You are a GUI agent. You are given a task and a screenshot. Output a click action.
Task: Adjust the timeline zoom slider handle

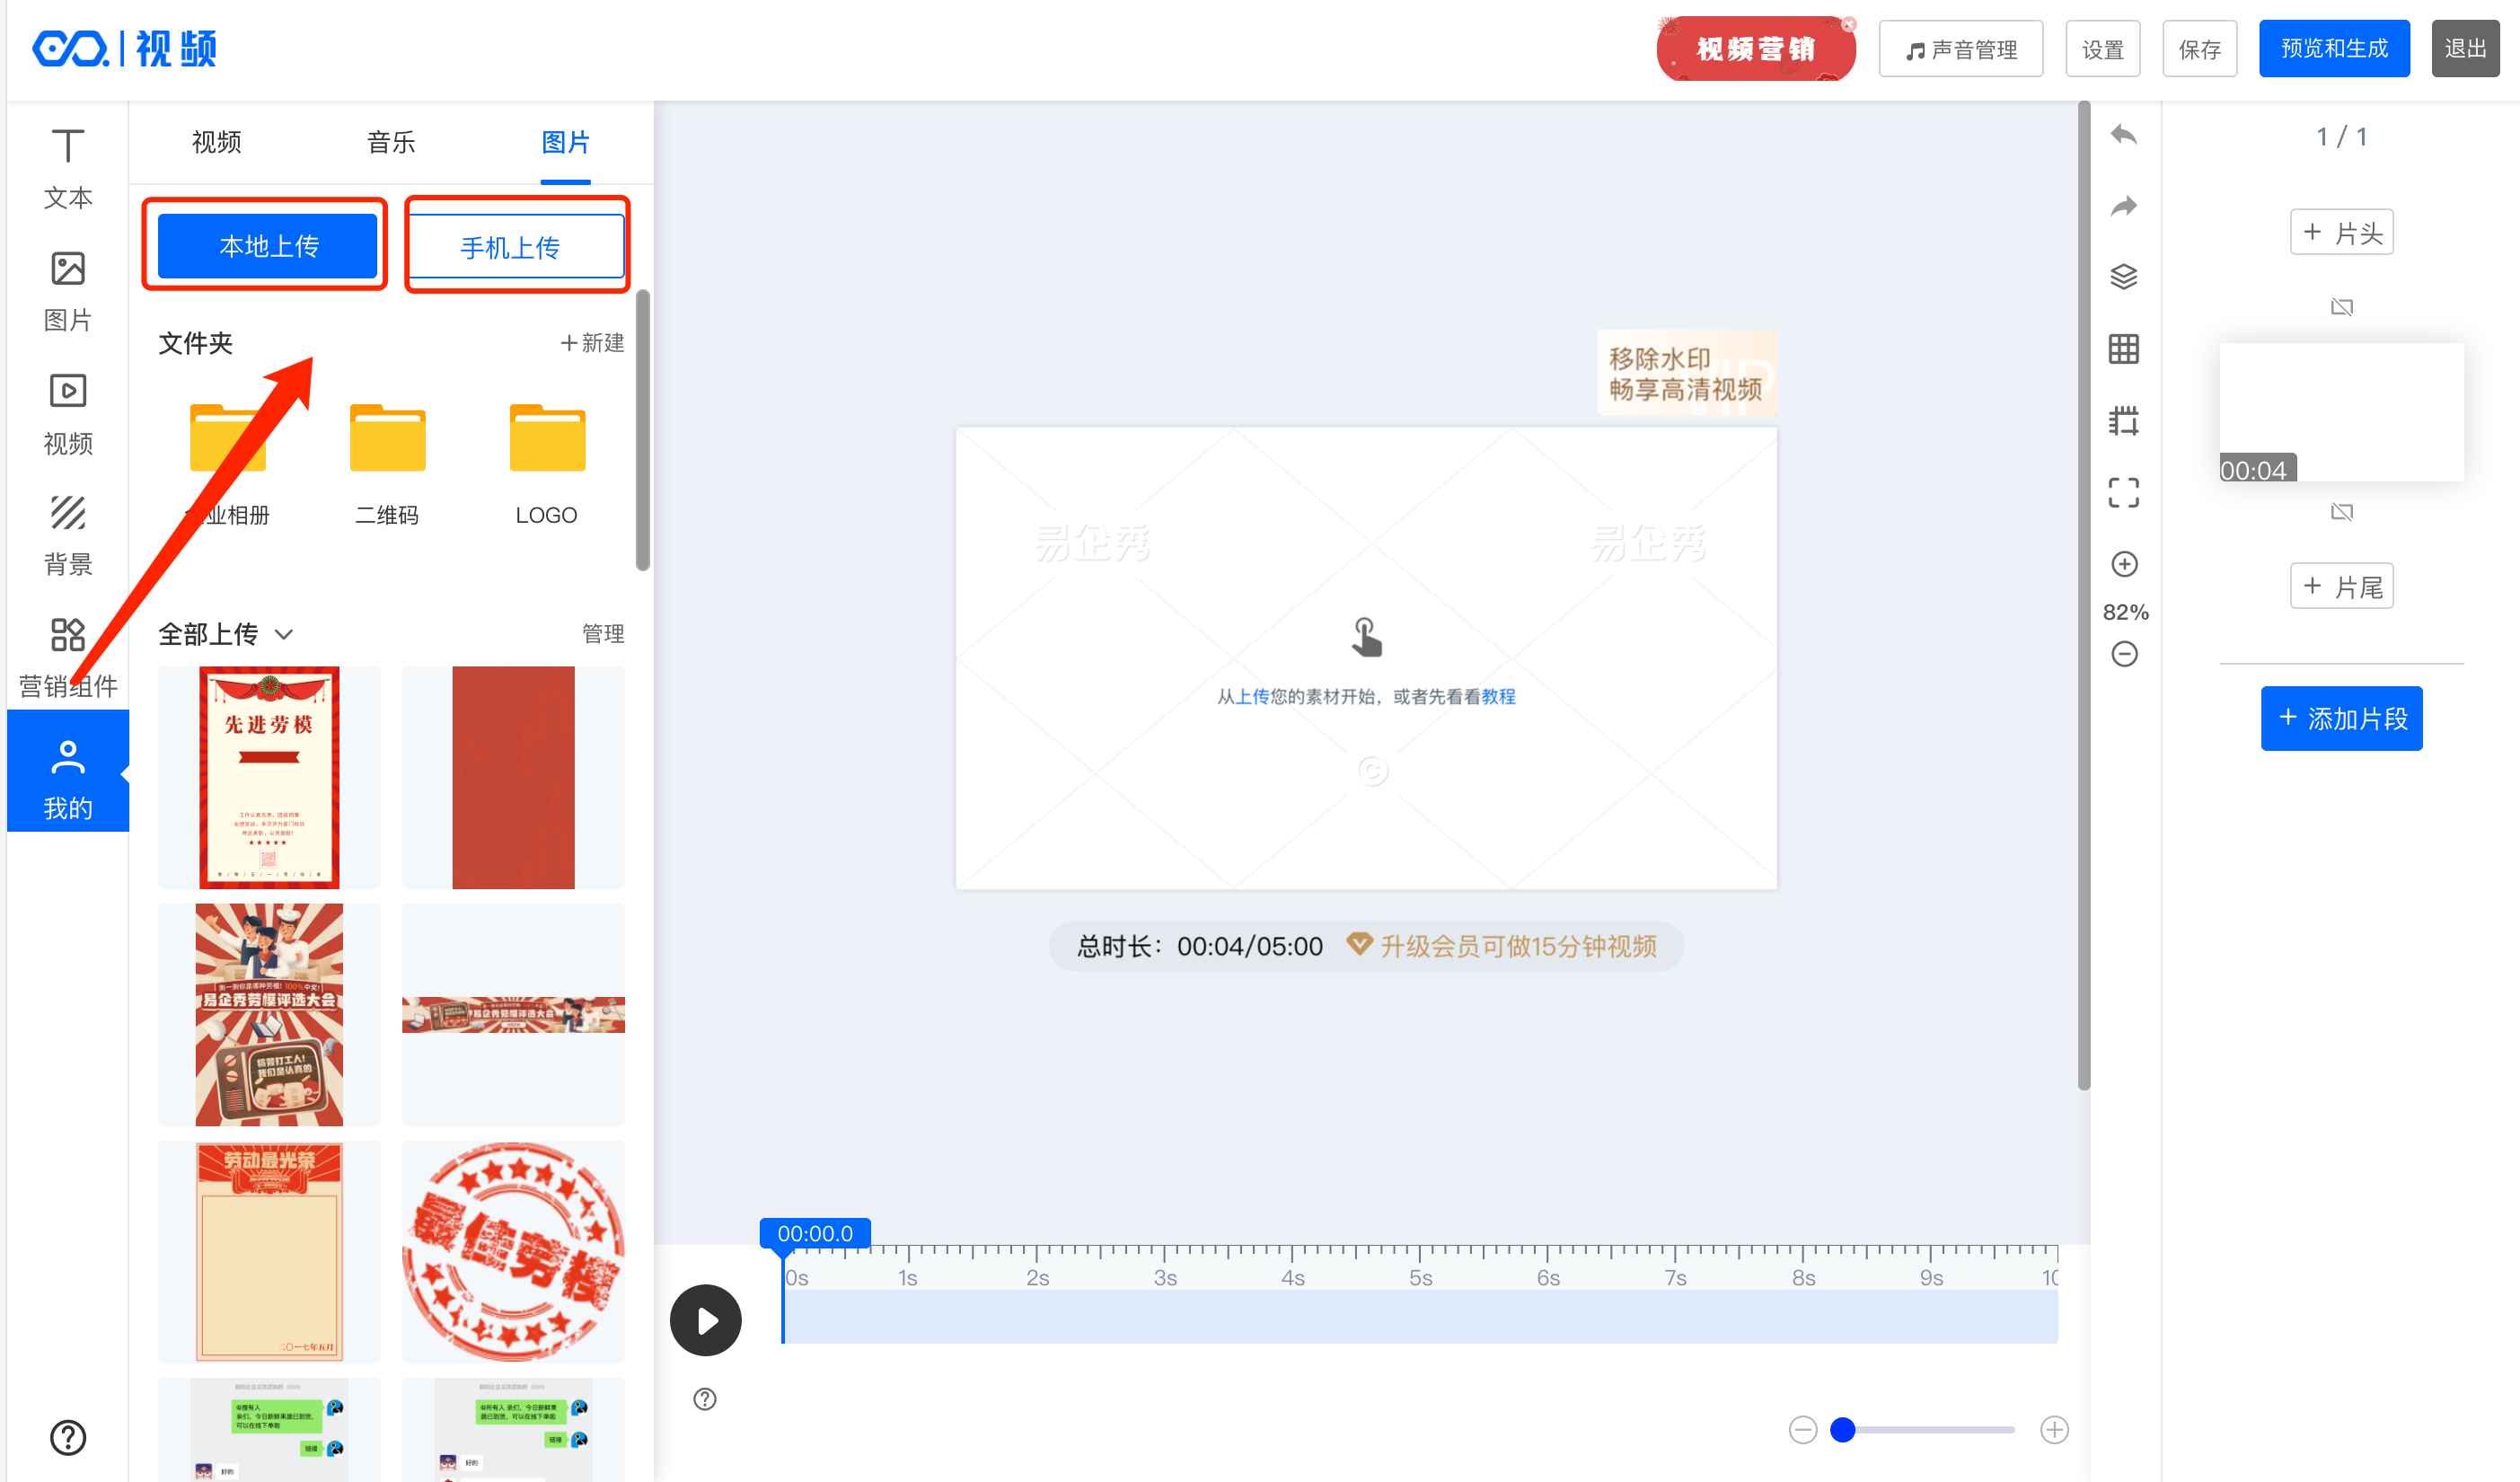pyautogui.click(x=1842, y=1430)
